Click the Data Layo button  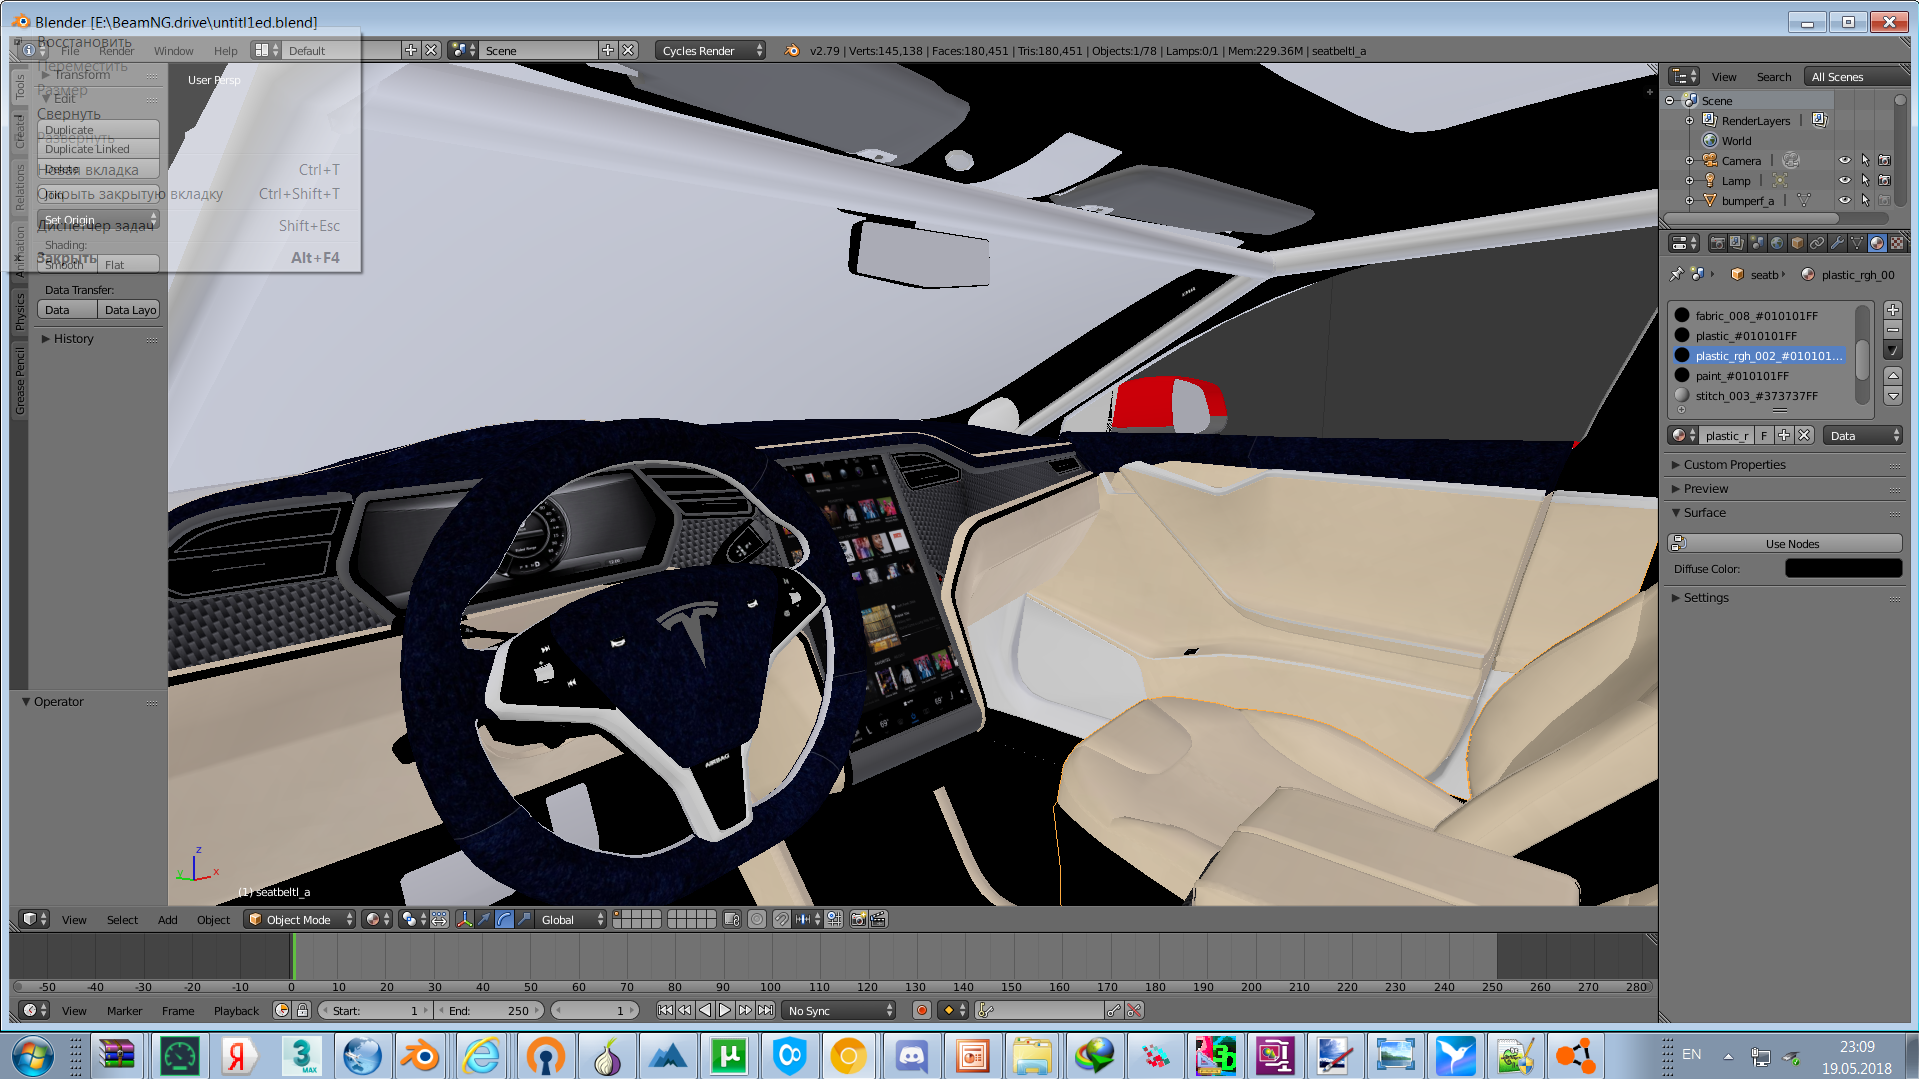[x=129, y=310]
